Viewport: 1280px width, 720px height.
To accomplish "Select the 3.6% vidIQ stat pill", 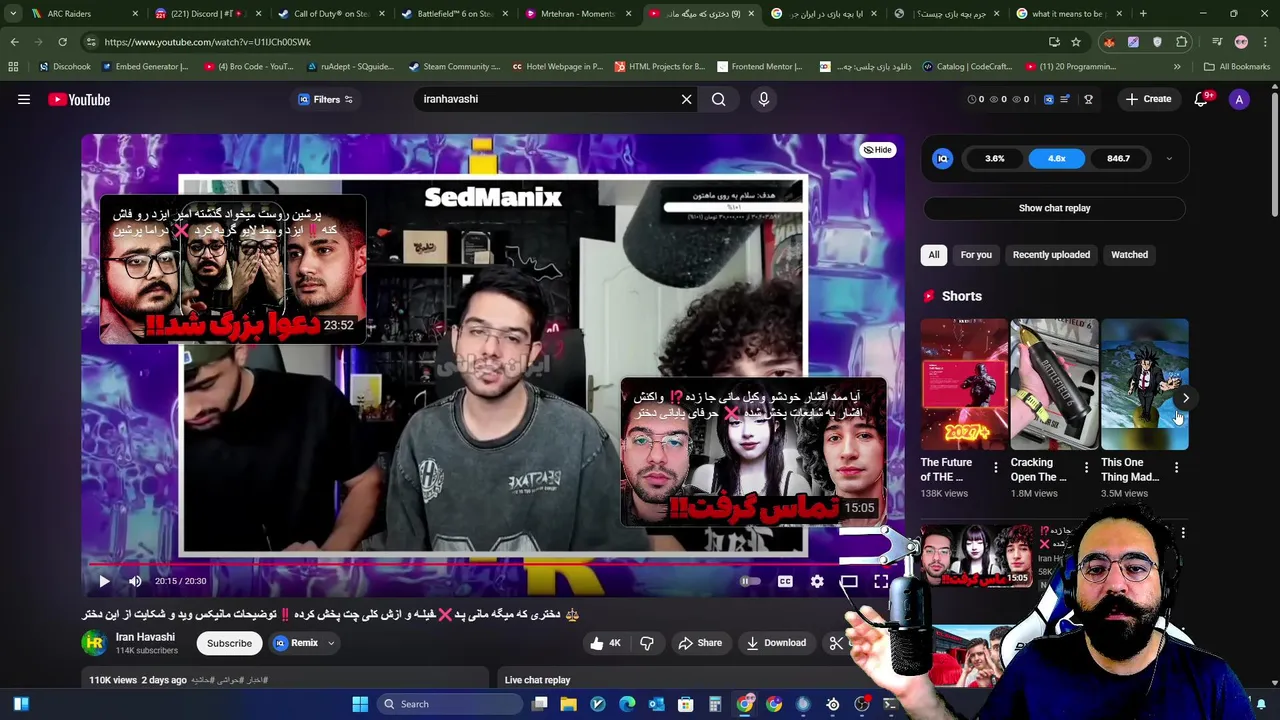I will pyautogui.click(x=994, y=158).
